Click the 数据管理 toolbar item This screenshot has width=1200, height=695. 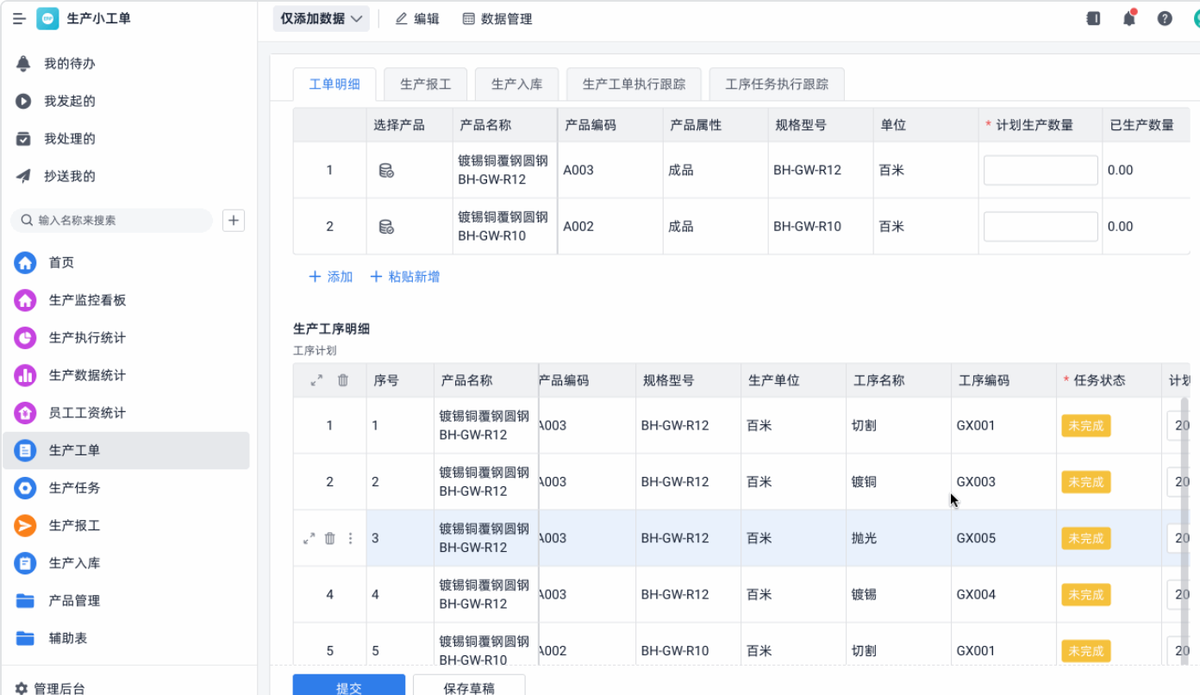point(497,19)
